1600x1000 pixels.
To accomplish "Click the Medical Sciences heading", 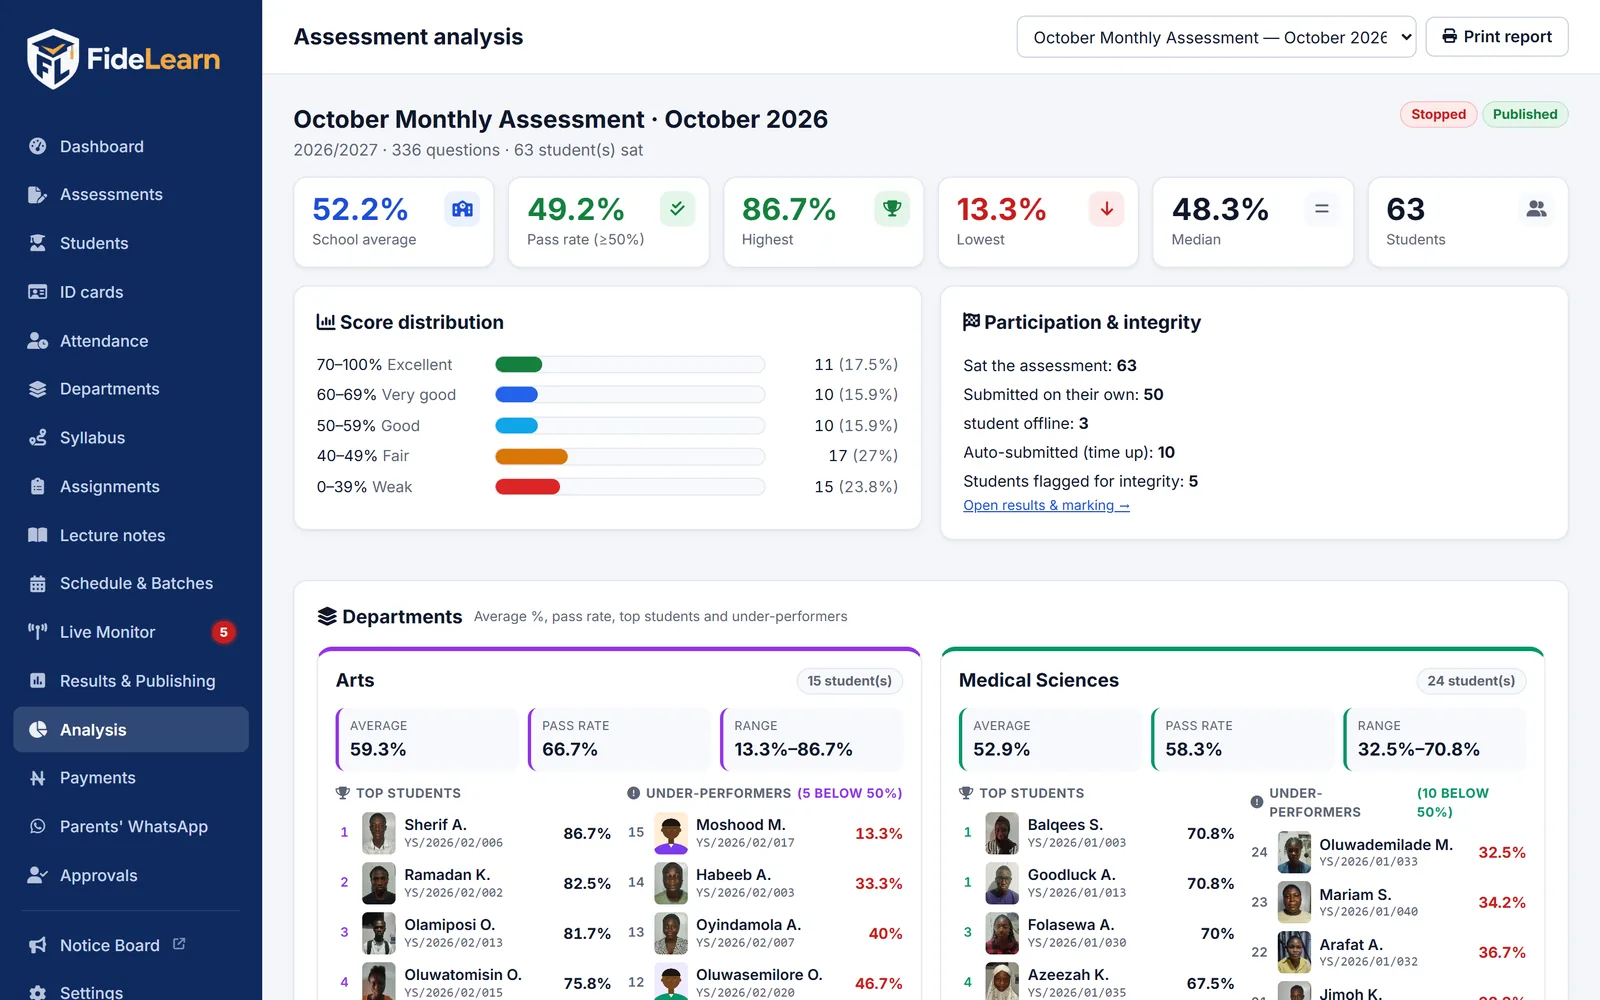I will pos(1039,680).
